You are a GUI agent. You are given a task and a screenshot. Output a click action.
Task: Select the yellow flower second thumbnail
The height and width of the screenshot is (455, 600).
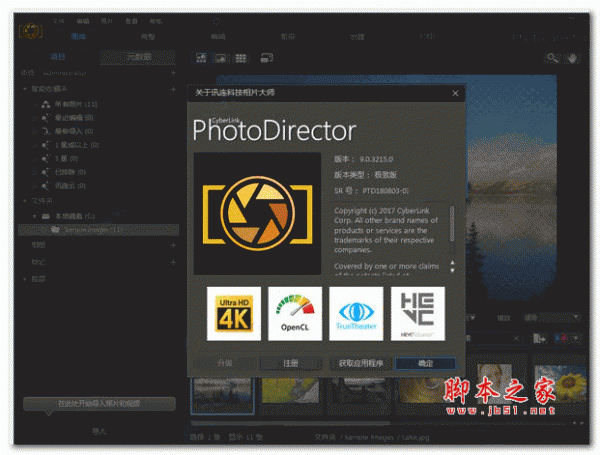(290, 390)
